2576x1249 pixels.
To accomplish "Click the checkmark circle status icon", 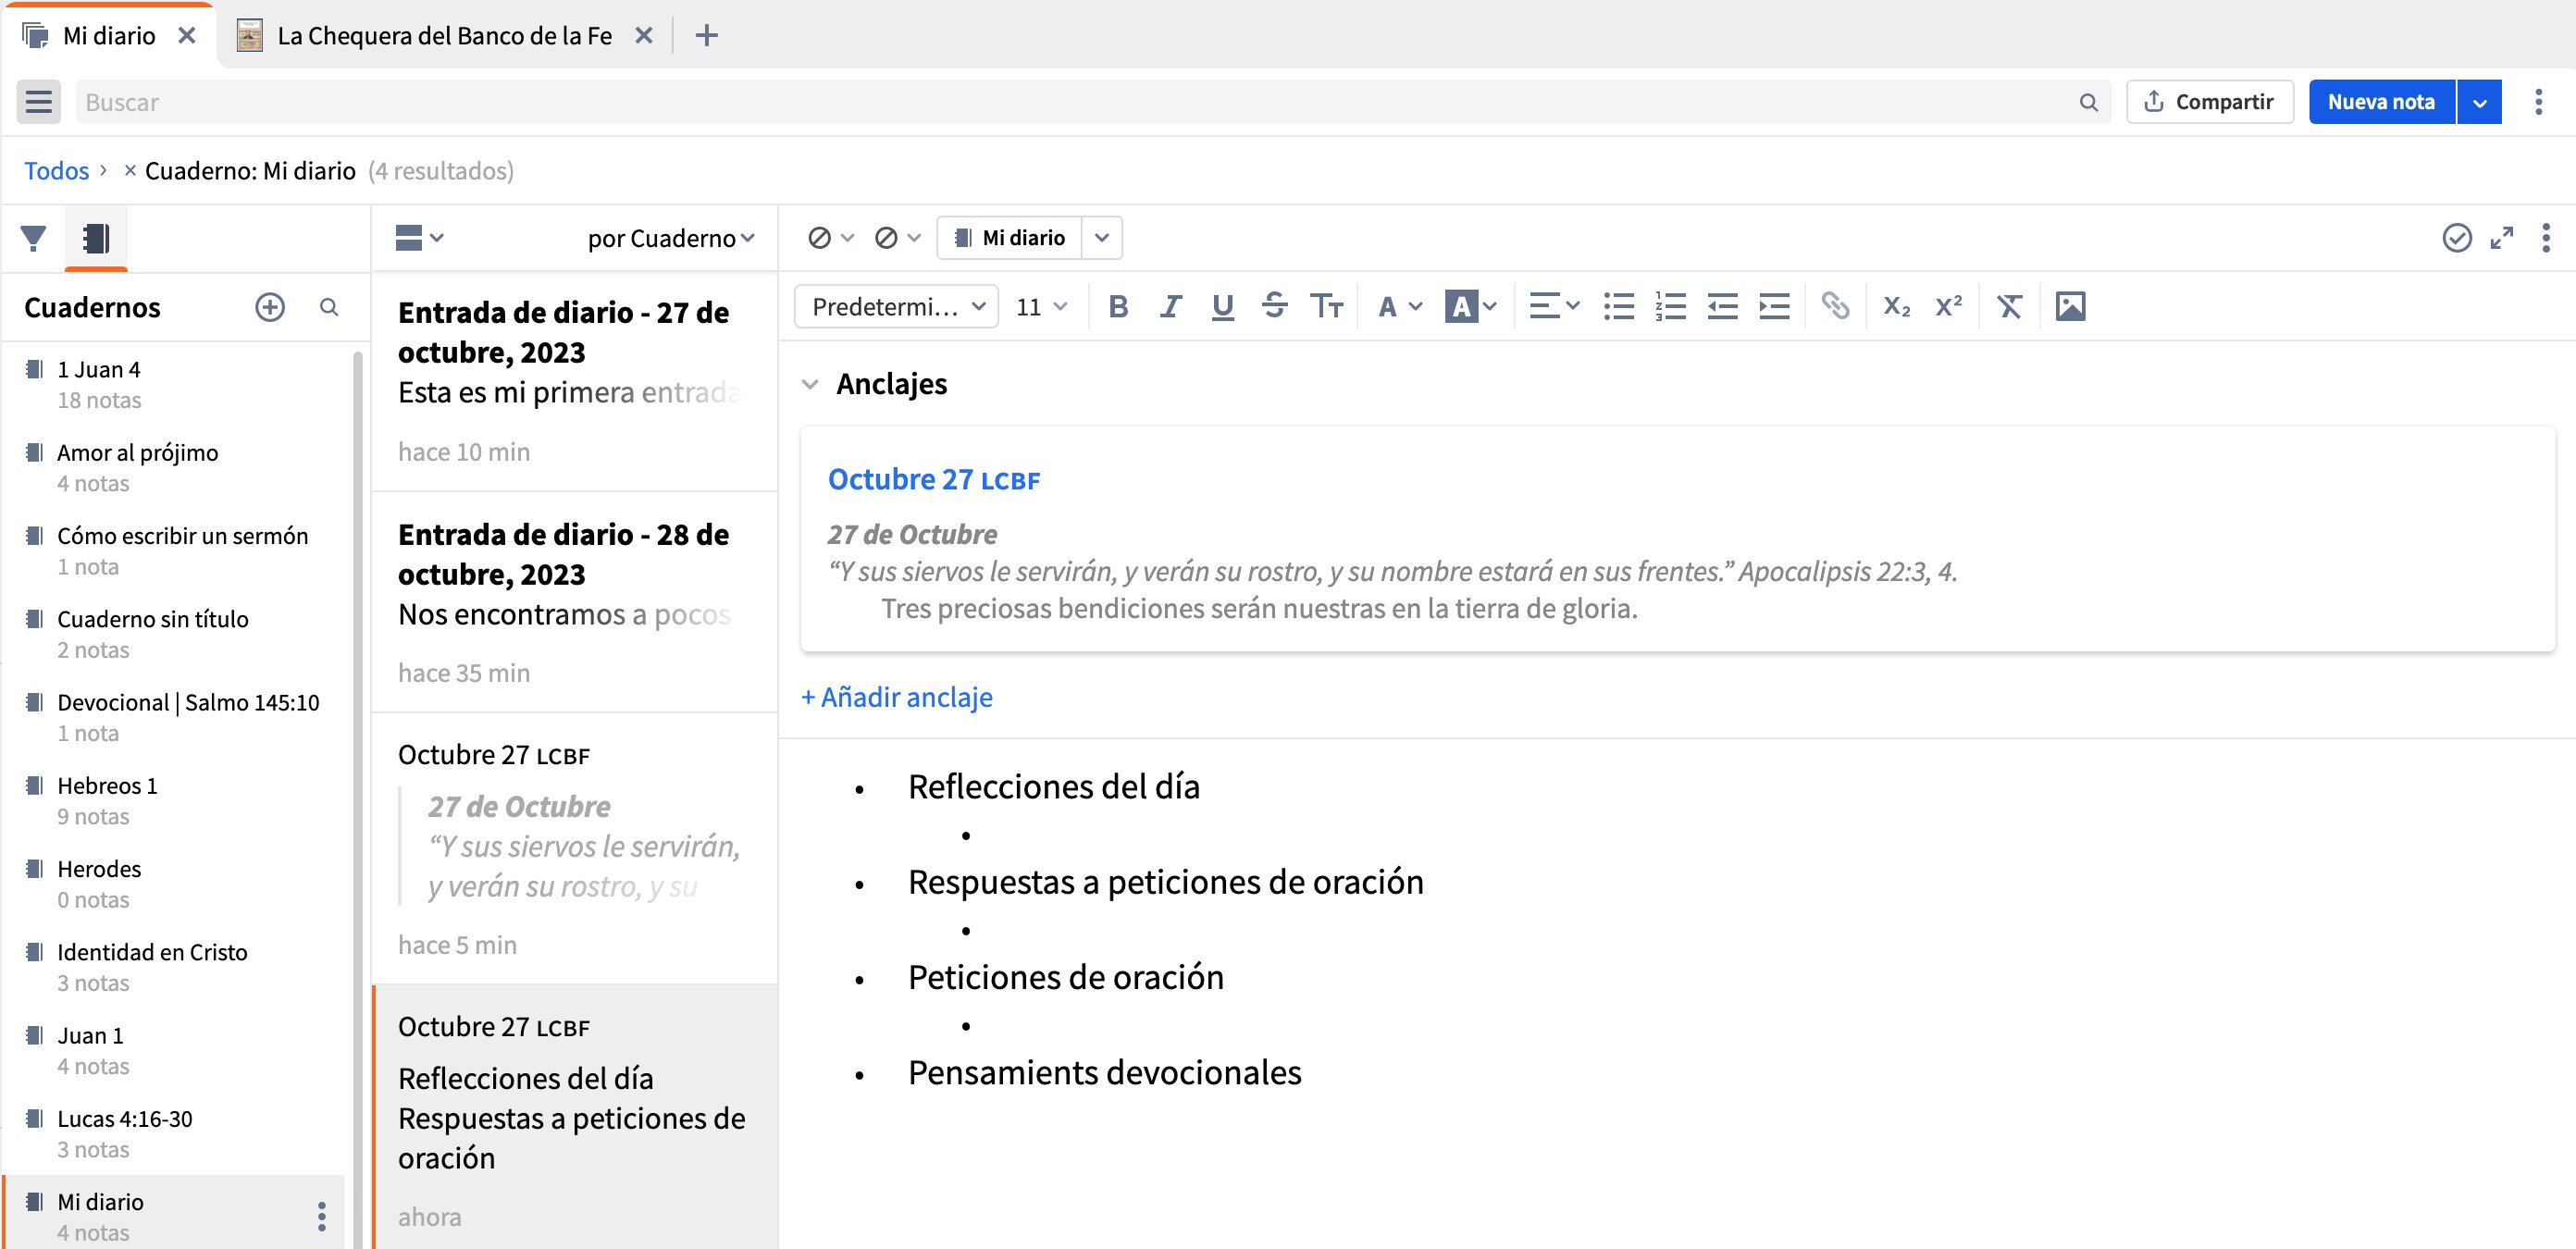I will click(x=2456, y=238).
